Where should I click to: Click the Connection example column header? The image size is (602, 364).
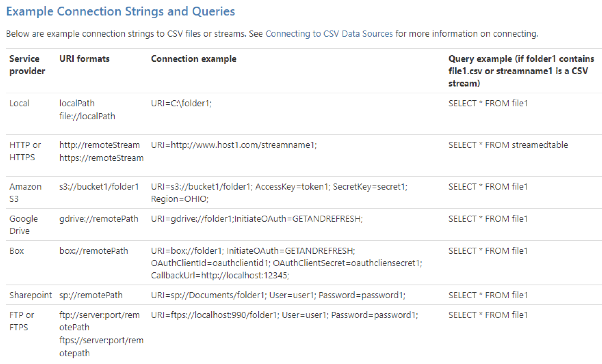point(194,59)
